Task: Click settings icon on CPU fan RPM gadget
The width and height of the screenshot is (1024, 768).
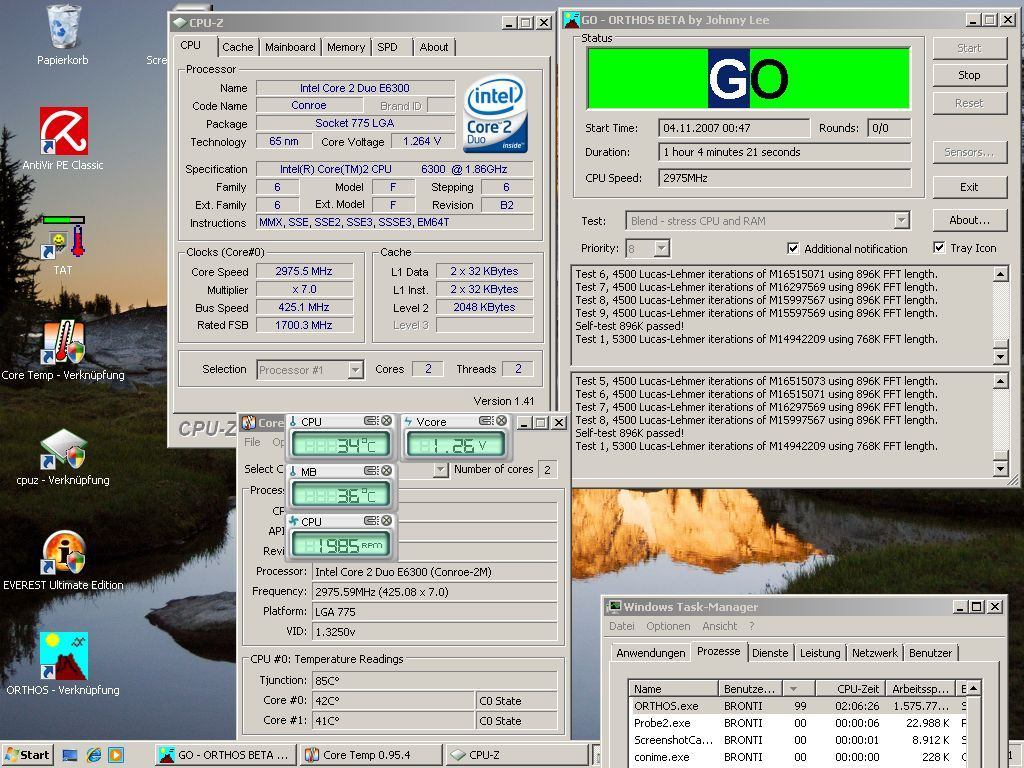Action: (x=371, y=520)
